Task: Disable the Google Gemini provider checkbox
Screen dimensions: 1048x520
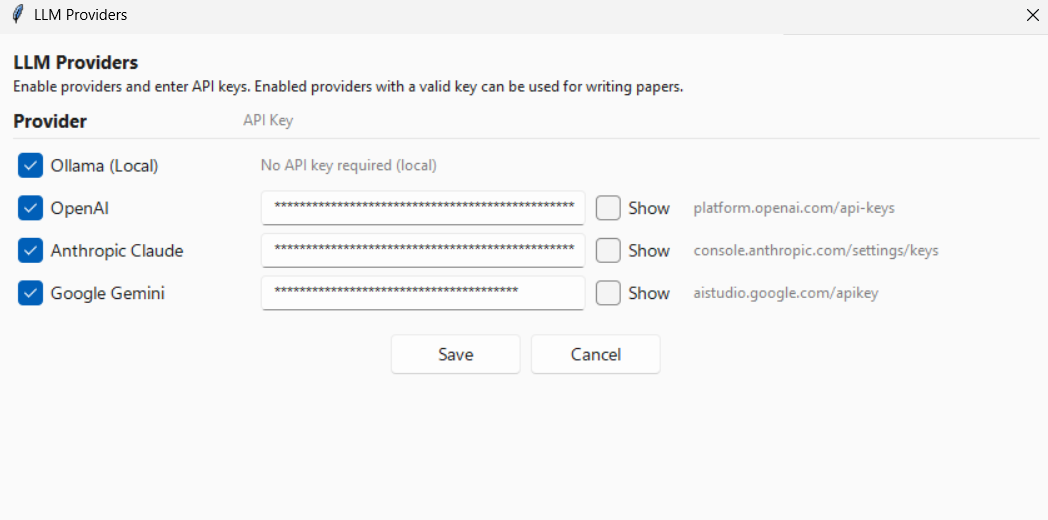Action: [x=30, y=293]
